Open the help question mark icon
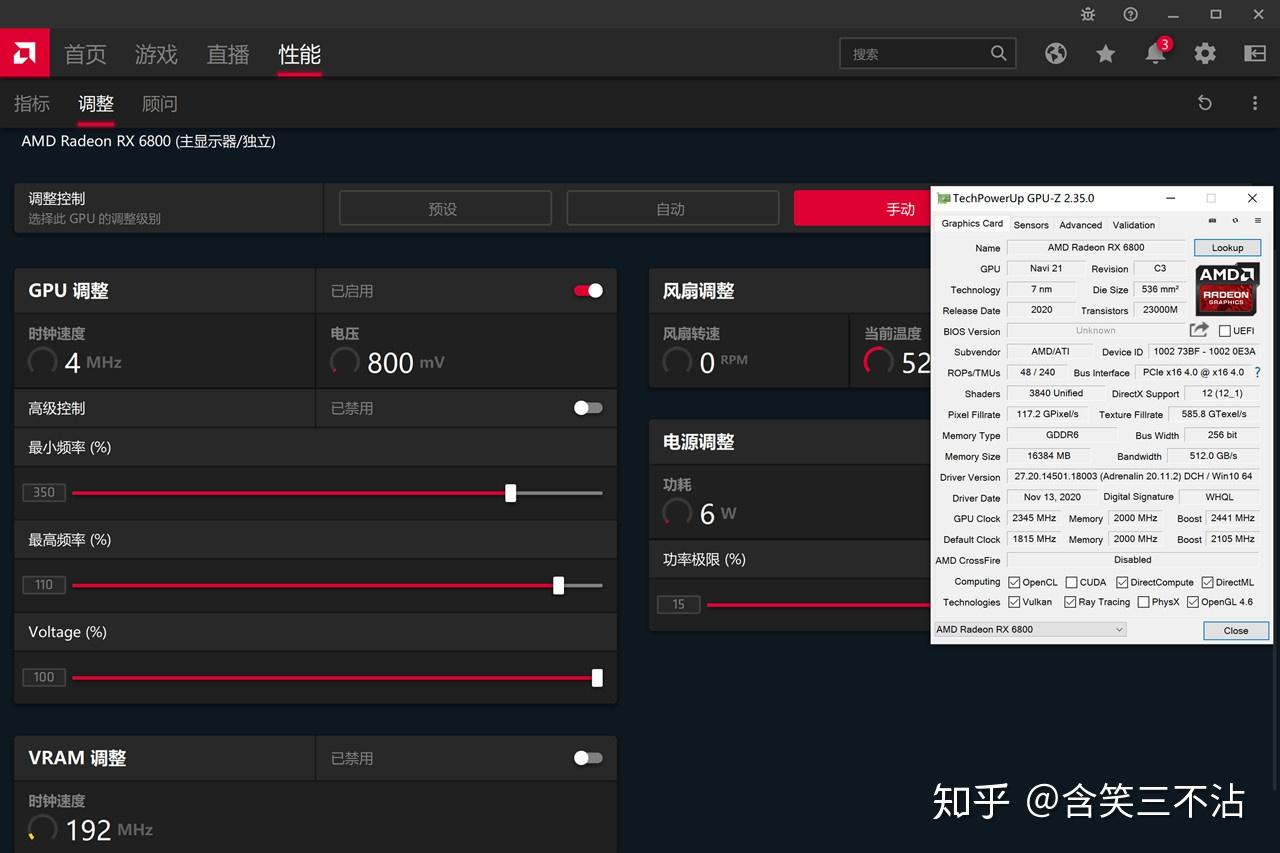This screenshot has width=1280, height=853. coord(1130,14)
